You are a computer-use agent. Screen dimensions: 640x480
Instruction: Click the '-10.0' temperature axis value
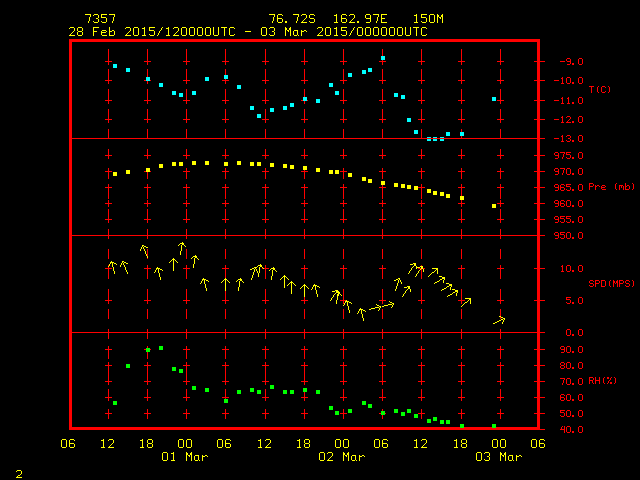pyautogui.click(x=569, y=80)
